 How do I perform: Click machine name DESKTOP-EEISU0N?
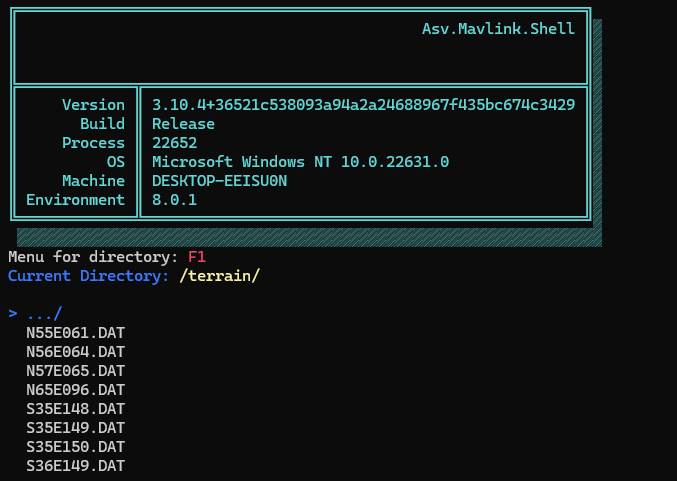(x=219, y=181)
